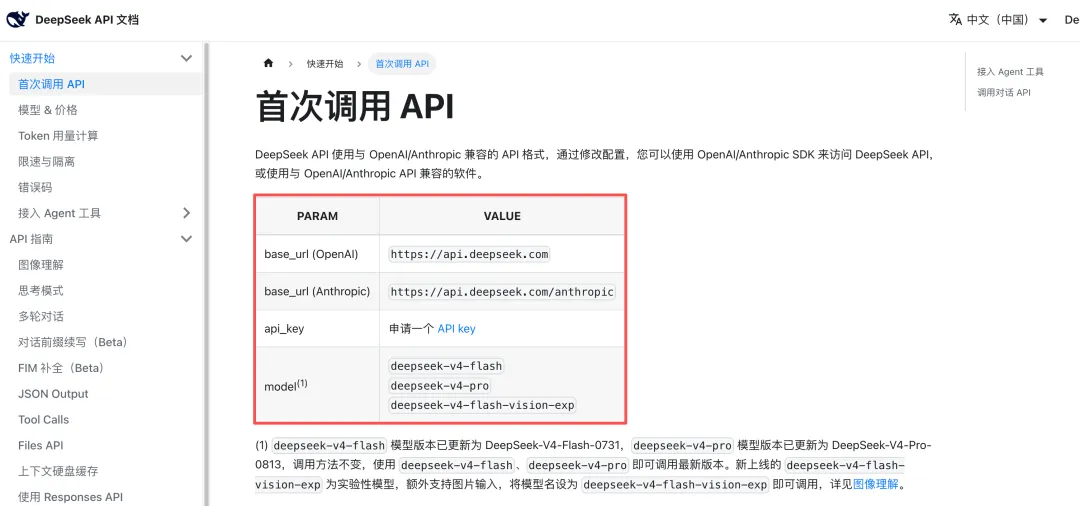Click the api_key param cell

[318, 329]
